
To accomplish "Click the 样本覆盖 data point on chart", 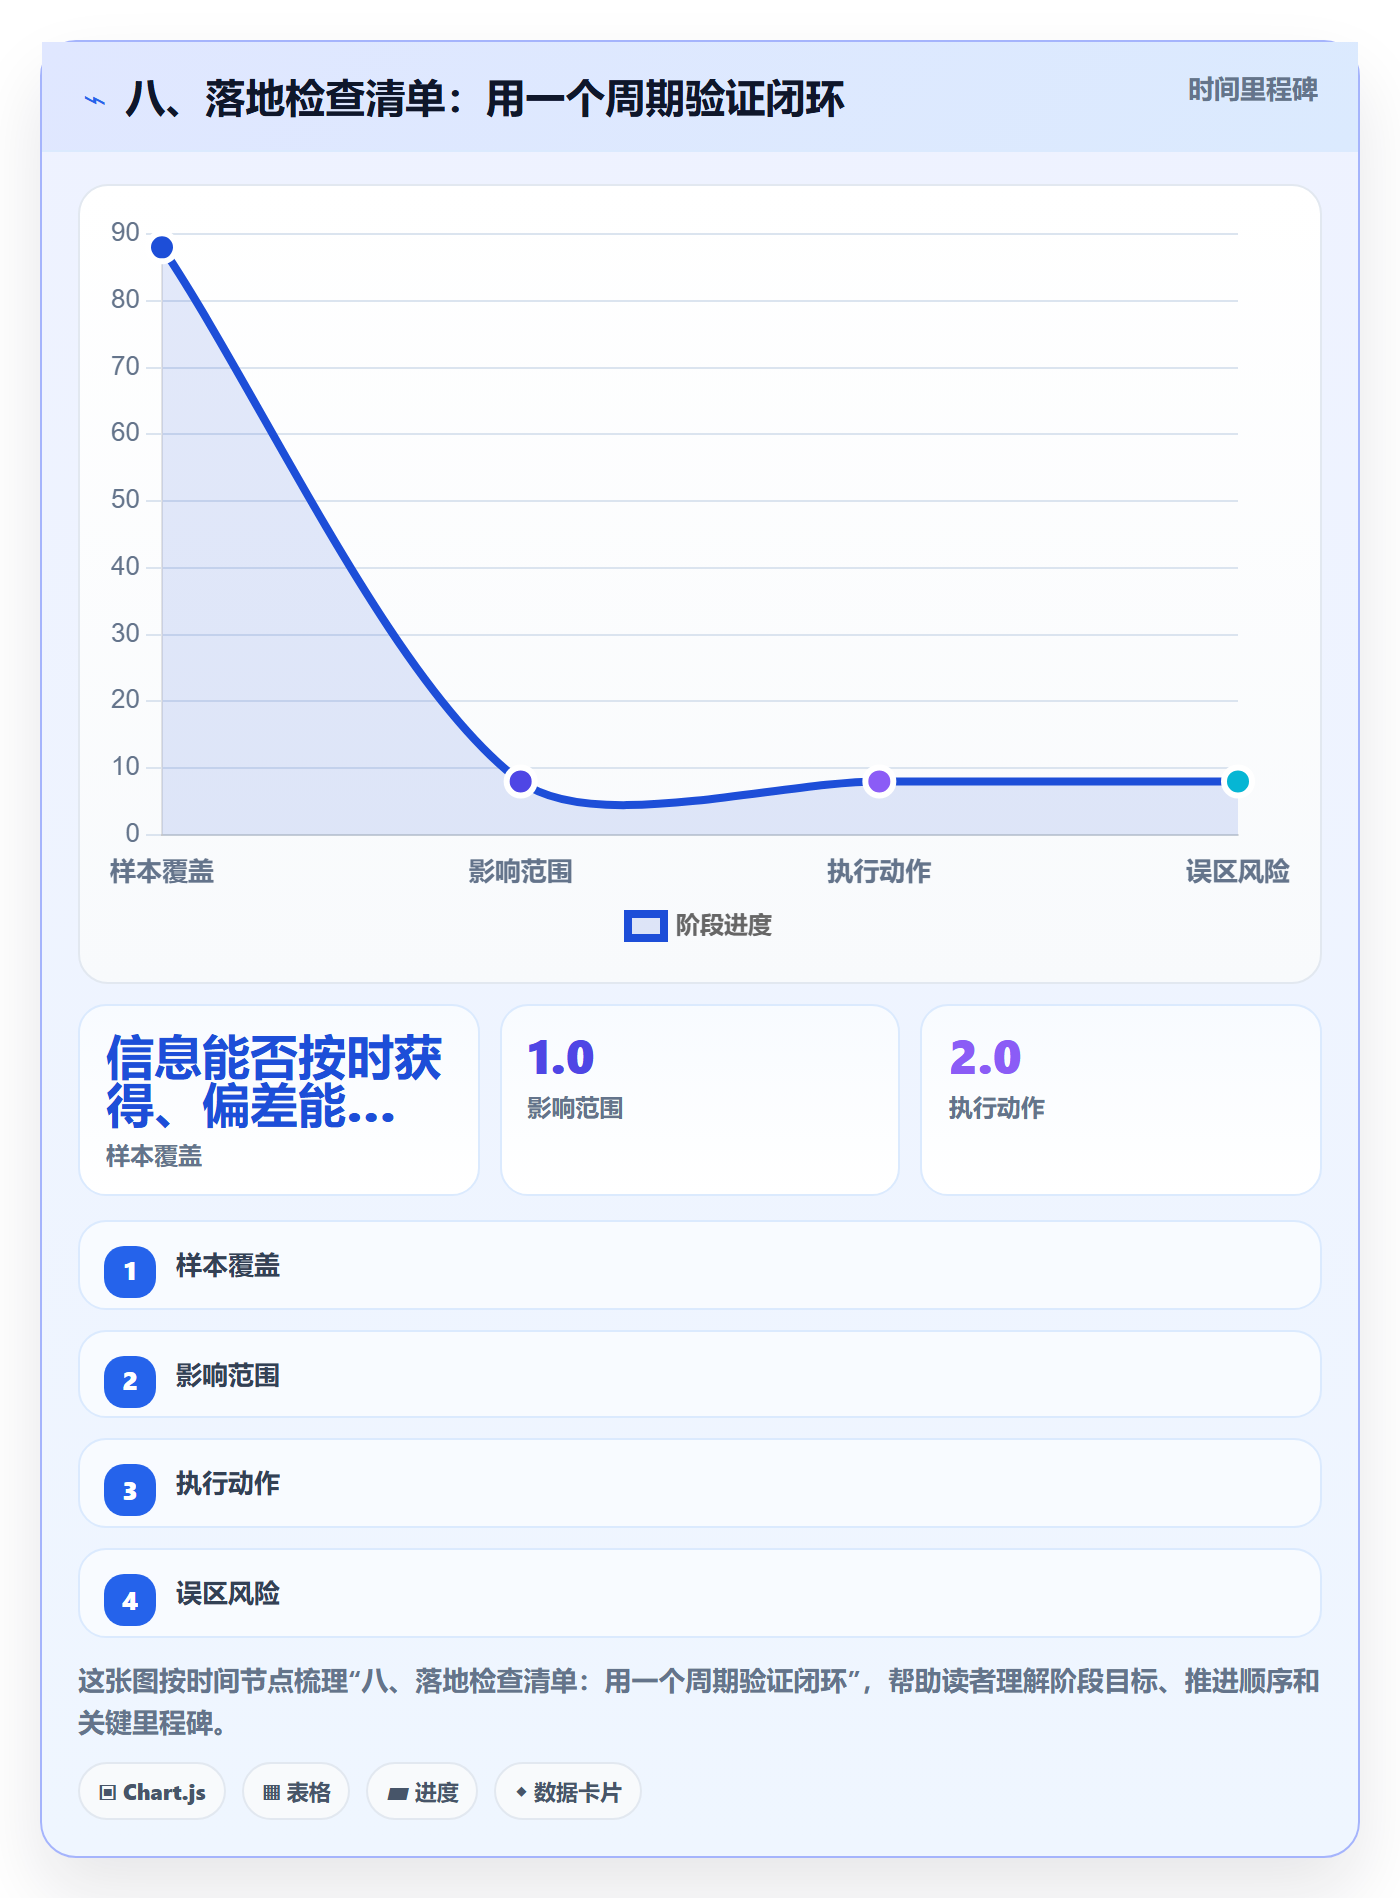I will [x=162, y=247].
